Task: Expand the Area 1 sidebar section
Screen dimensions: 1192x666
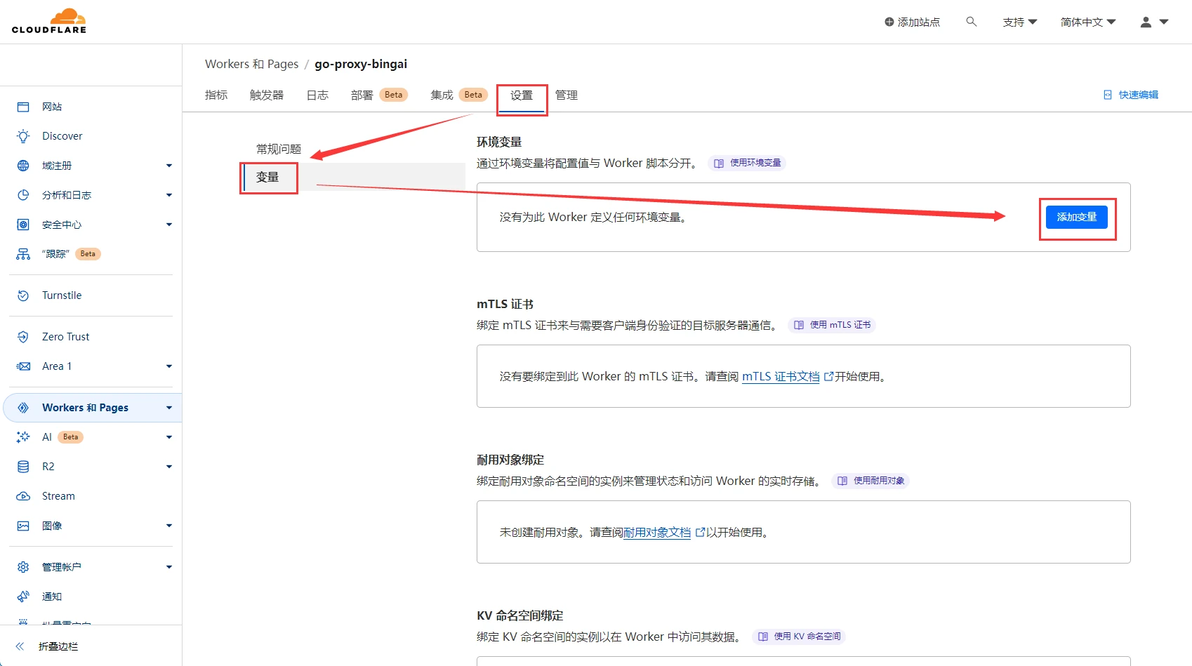Action: point(169,366)
